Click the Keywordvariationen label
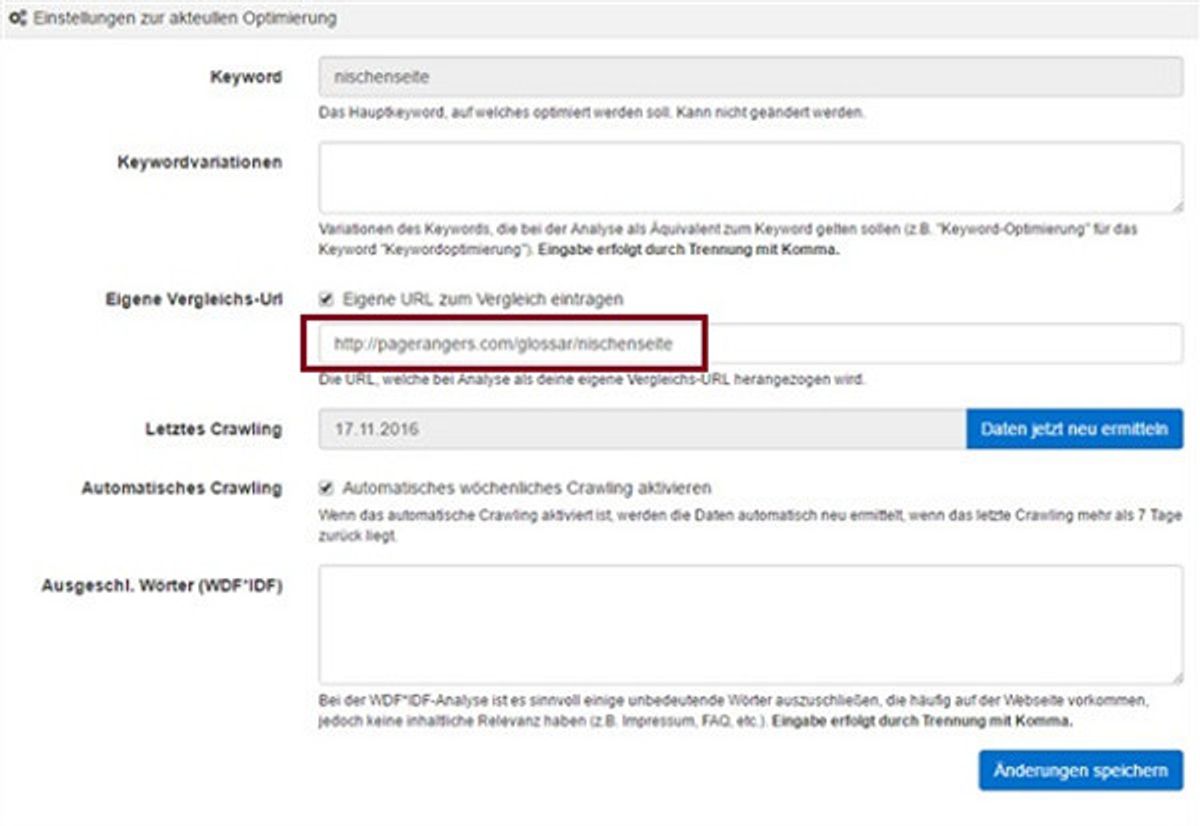Image resolution: width=1200 pixels, height=826 pixels. pos(200,162)
